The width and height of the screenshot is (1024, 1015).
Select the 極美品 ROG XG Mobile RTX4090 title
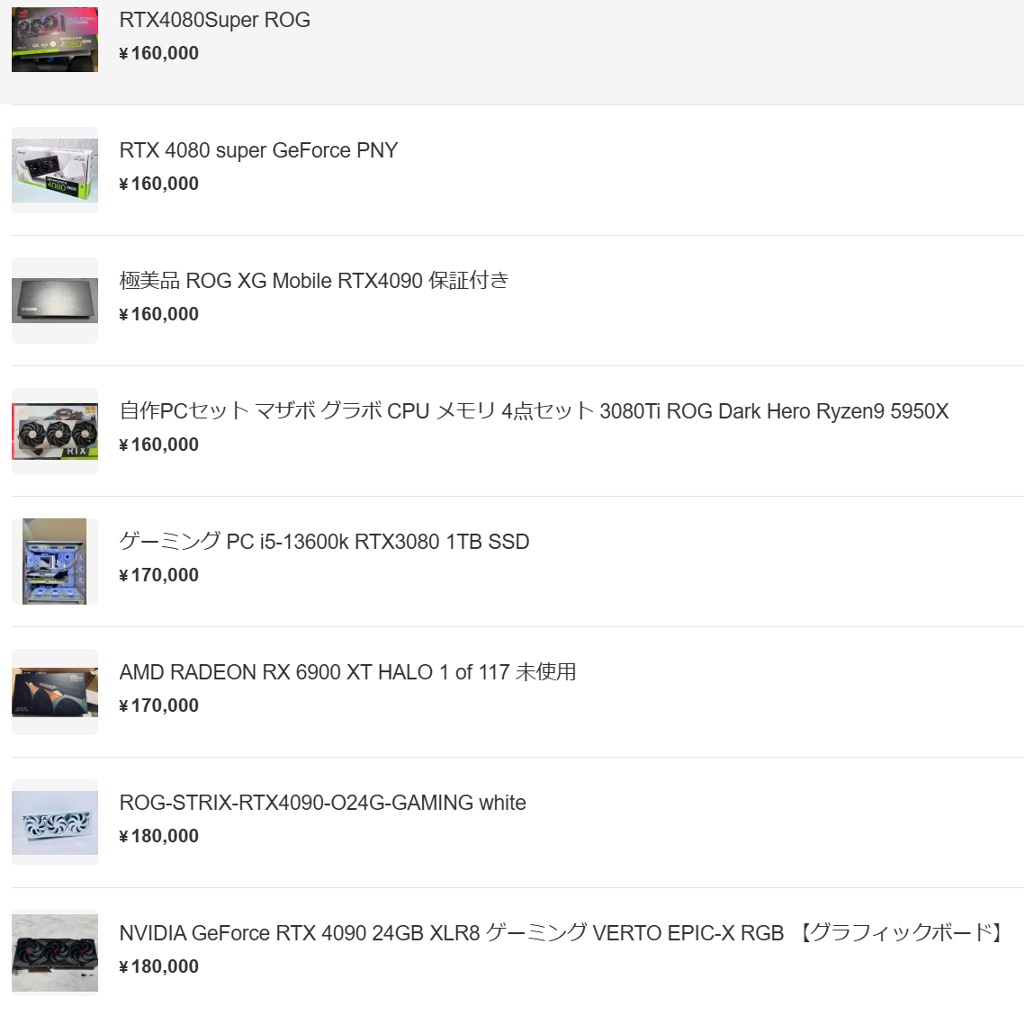[x=314, y=281]
